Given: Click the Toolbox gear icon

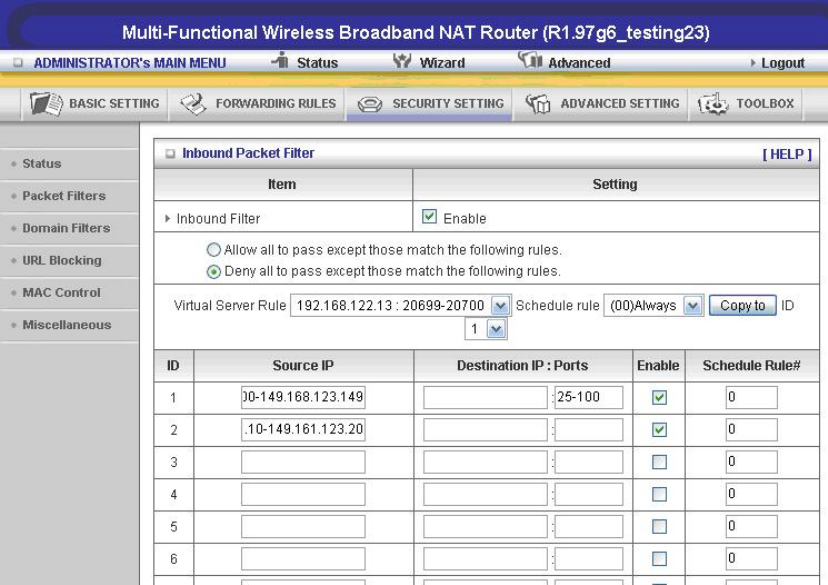Looking at the screenshot, I should 713,103.
